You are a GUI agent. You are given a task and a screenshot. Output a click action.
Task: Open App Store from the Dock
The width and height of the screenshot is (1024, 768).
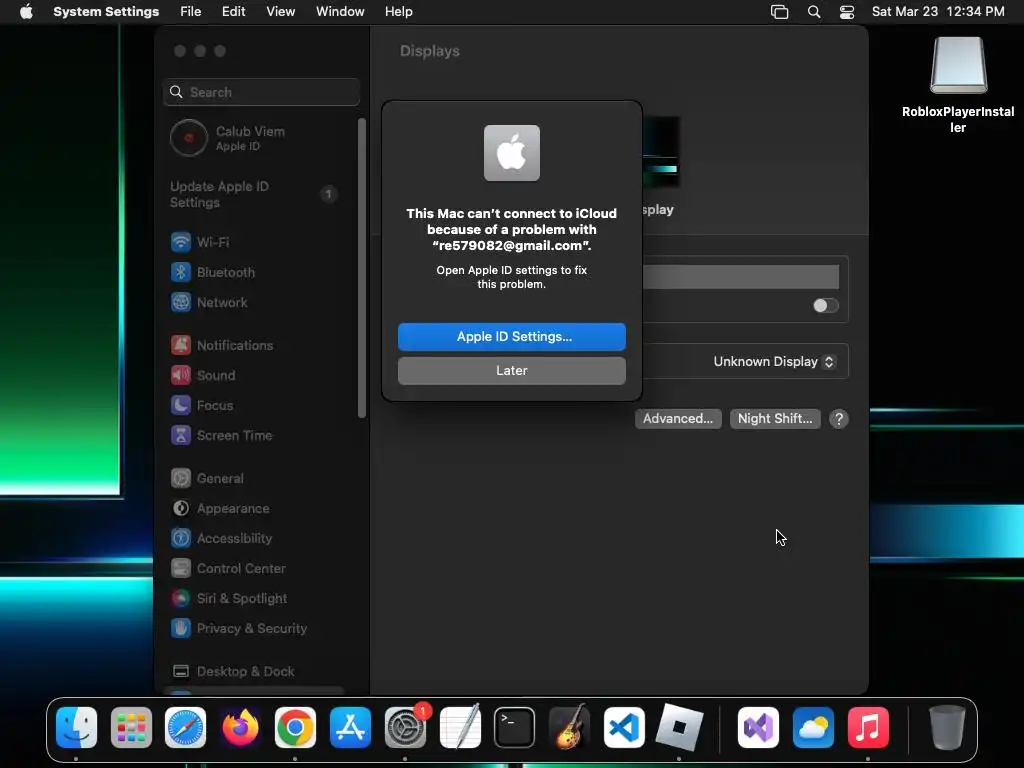350,728
